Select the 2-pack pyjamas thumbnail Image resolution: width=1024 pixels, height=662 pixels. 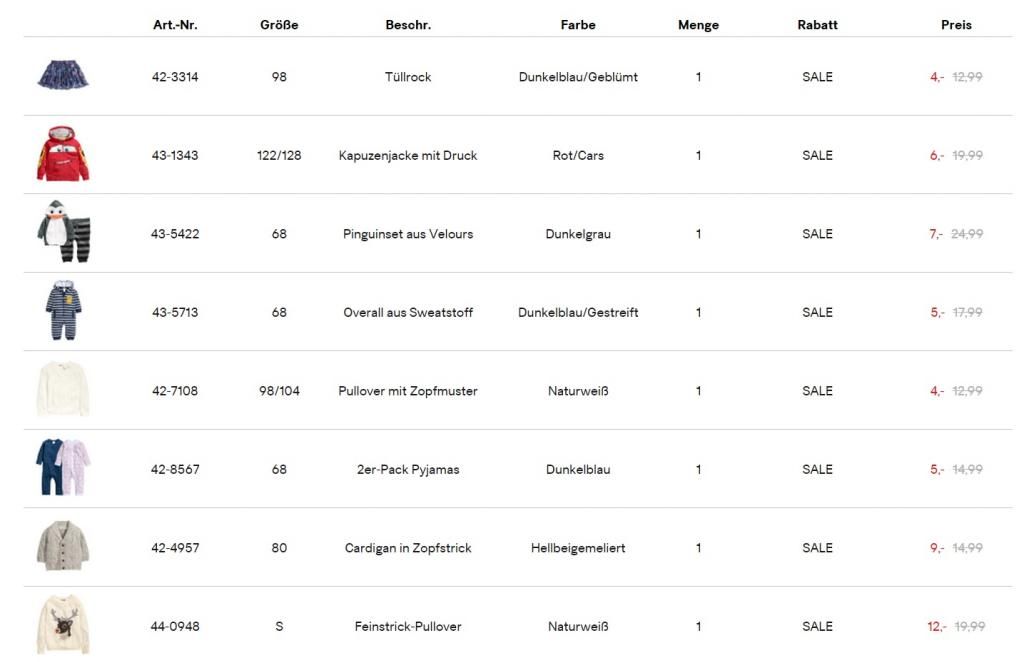(63, 468)
